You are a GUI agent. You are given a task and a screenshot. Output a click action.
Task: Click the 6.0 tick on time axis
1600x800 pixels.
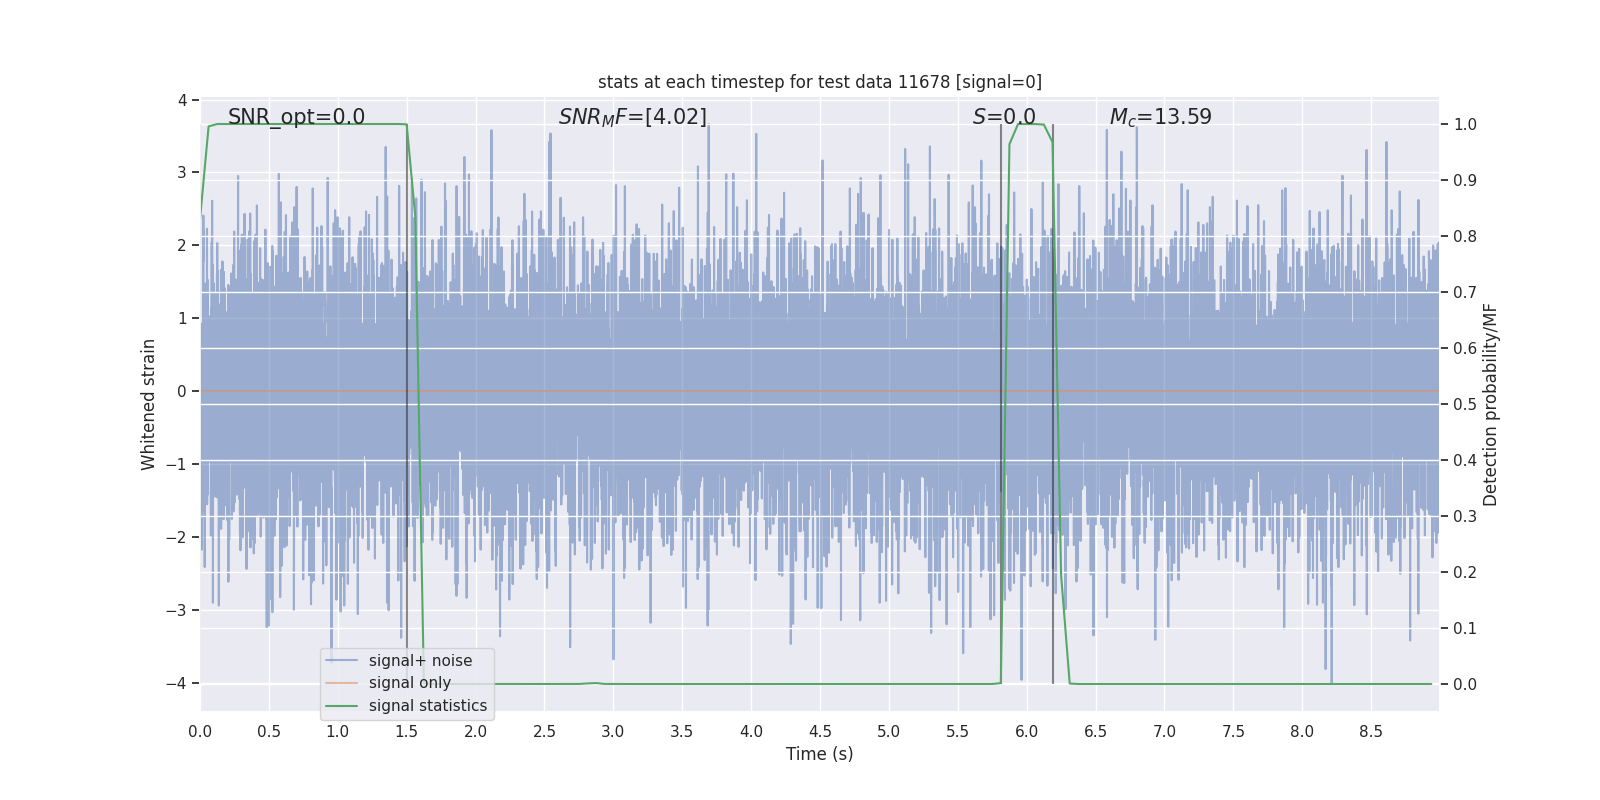[x=1027, y=732]
